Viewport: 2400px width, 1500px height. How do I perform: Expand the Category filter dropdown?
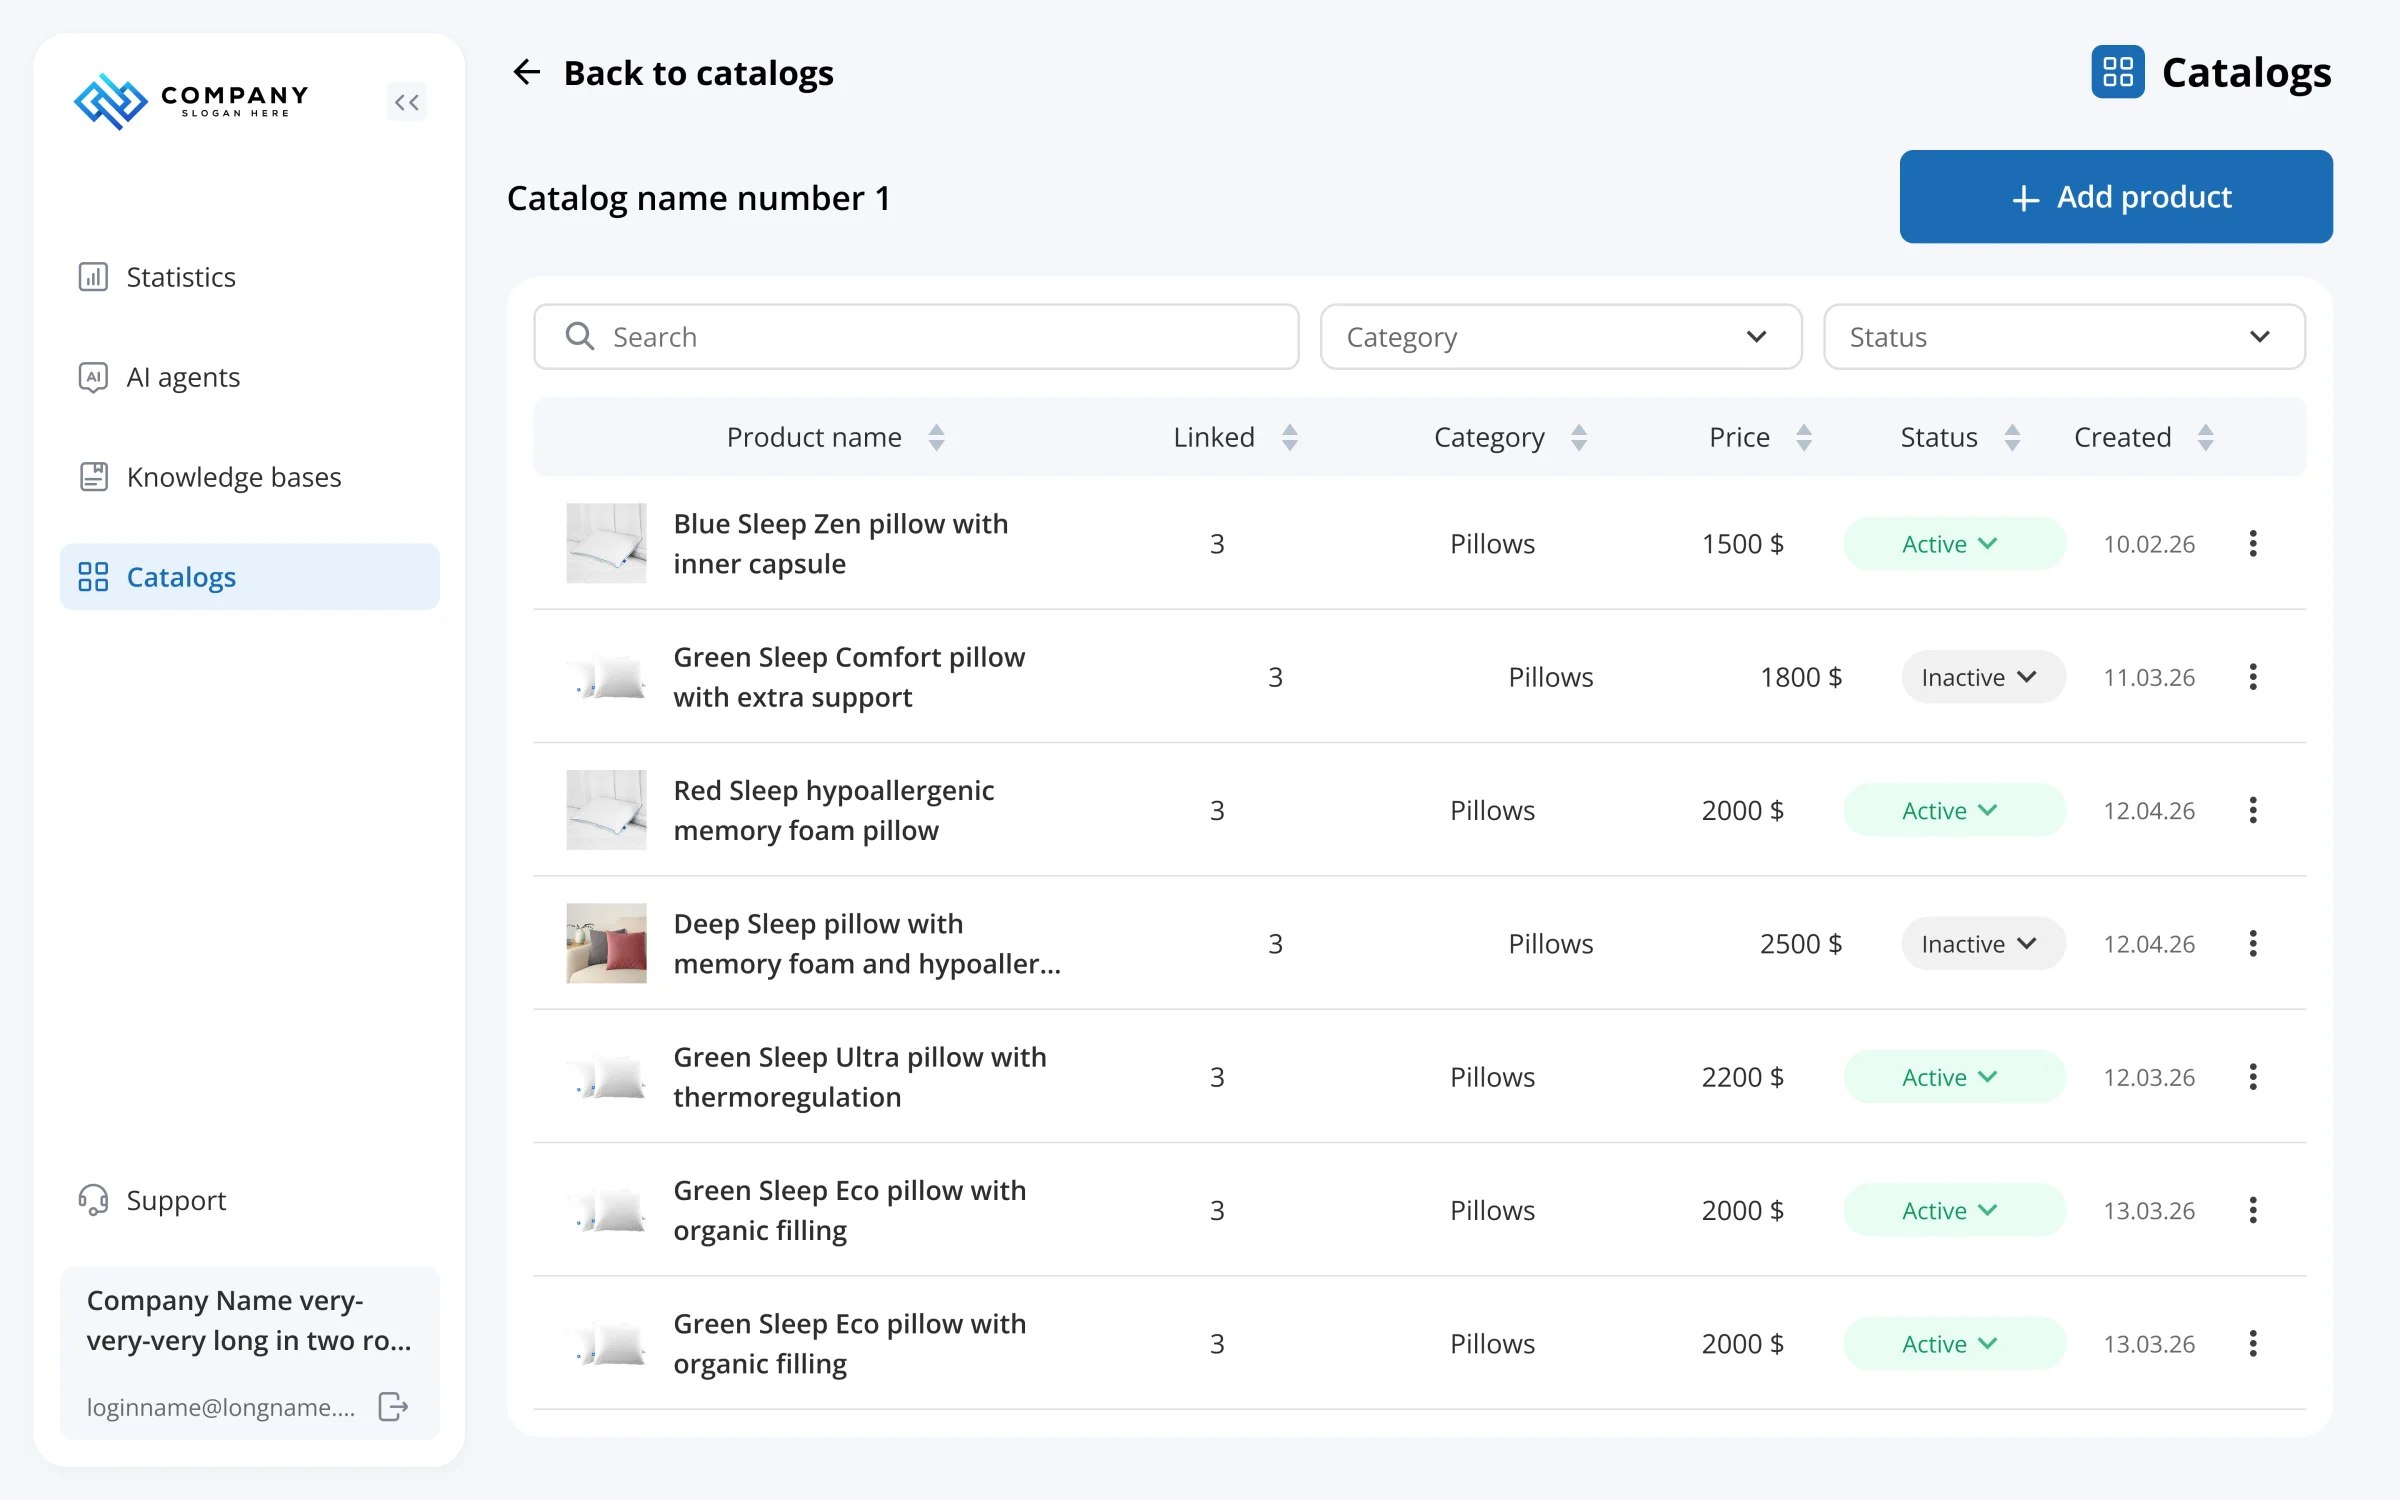pyautogui.click(x=1561, y=337)
